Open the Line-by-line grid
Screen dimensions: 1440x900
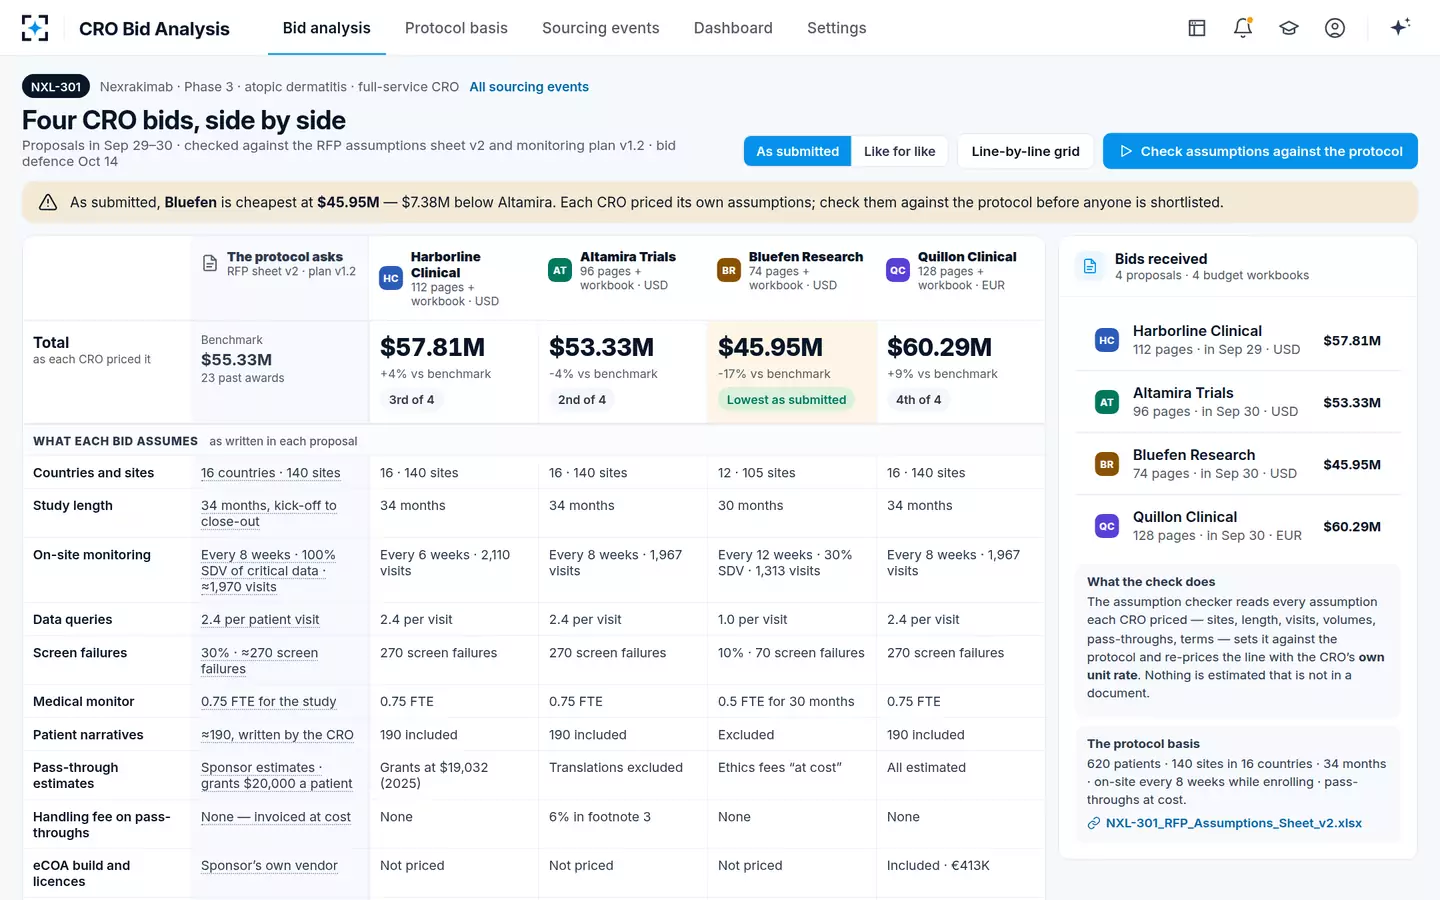point(1025,151)
